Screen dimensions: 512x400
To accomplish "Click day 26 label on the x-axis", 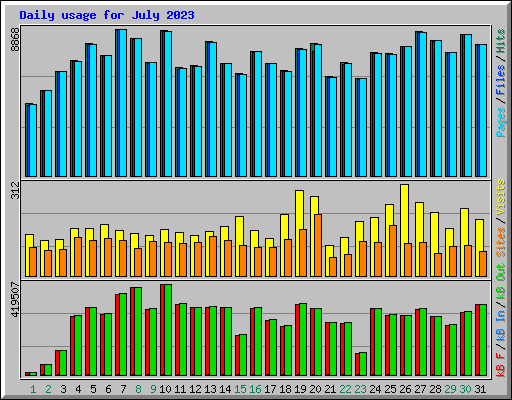I will pos(405,389).
